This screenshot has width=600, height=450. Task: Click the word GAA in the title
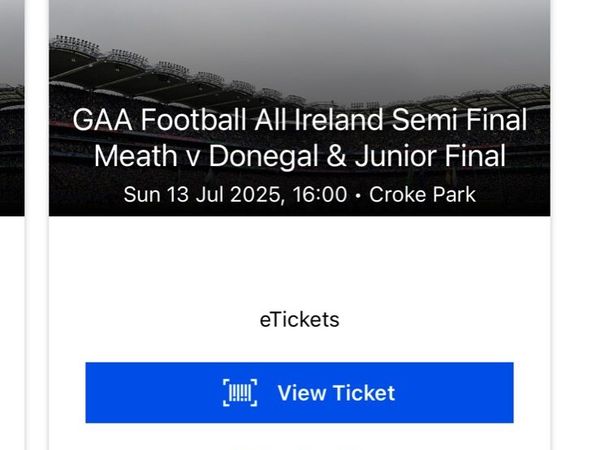[103, 120]
